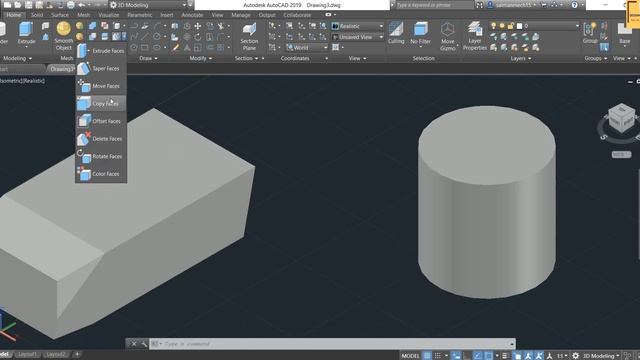Expand the Modify panel

click(201, 58)
